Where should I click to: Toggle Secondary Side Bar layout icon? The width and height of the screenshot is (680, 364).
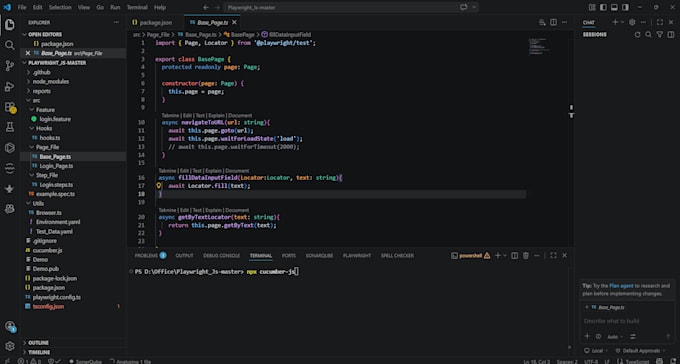pyautogui.click(x=625, y=7)
